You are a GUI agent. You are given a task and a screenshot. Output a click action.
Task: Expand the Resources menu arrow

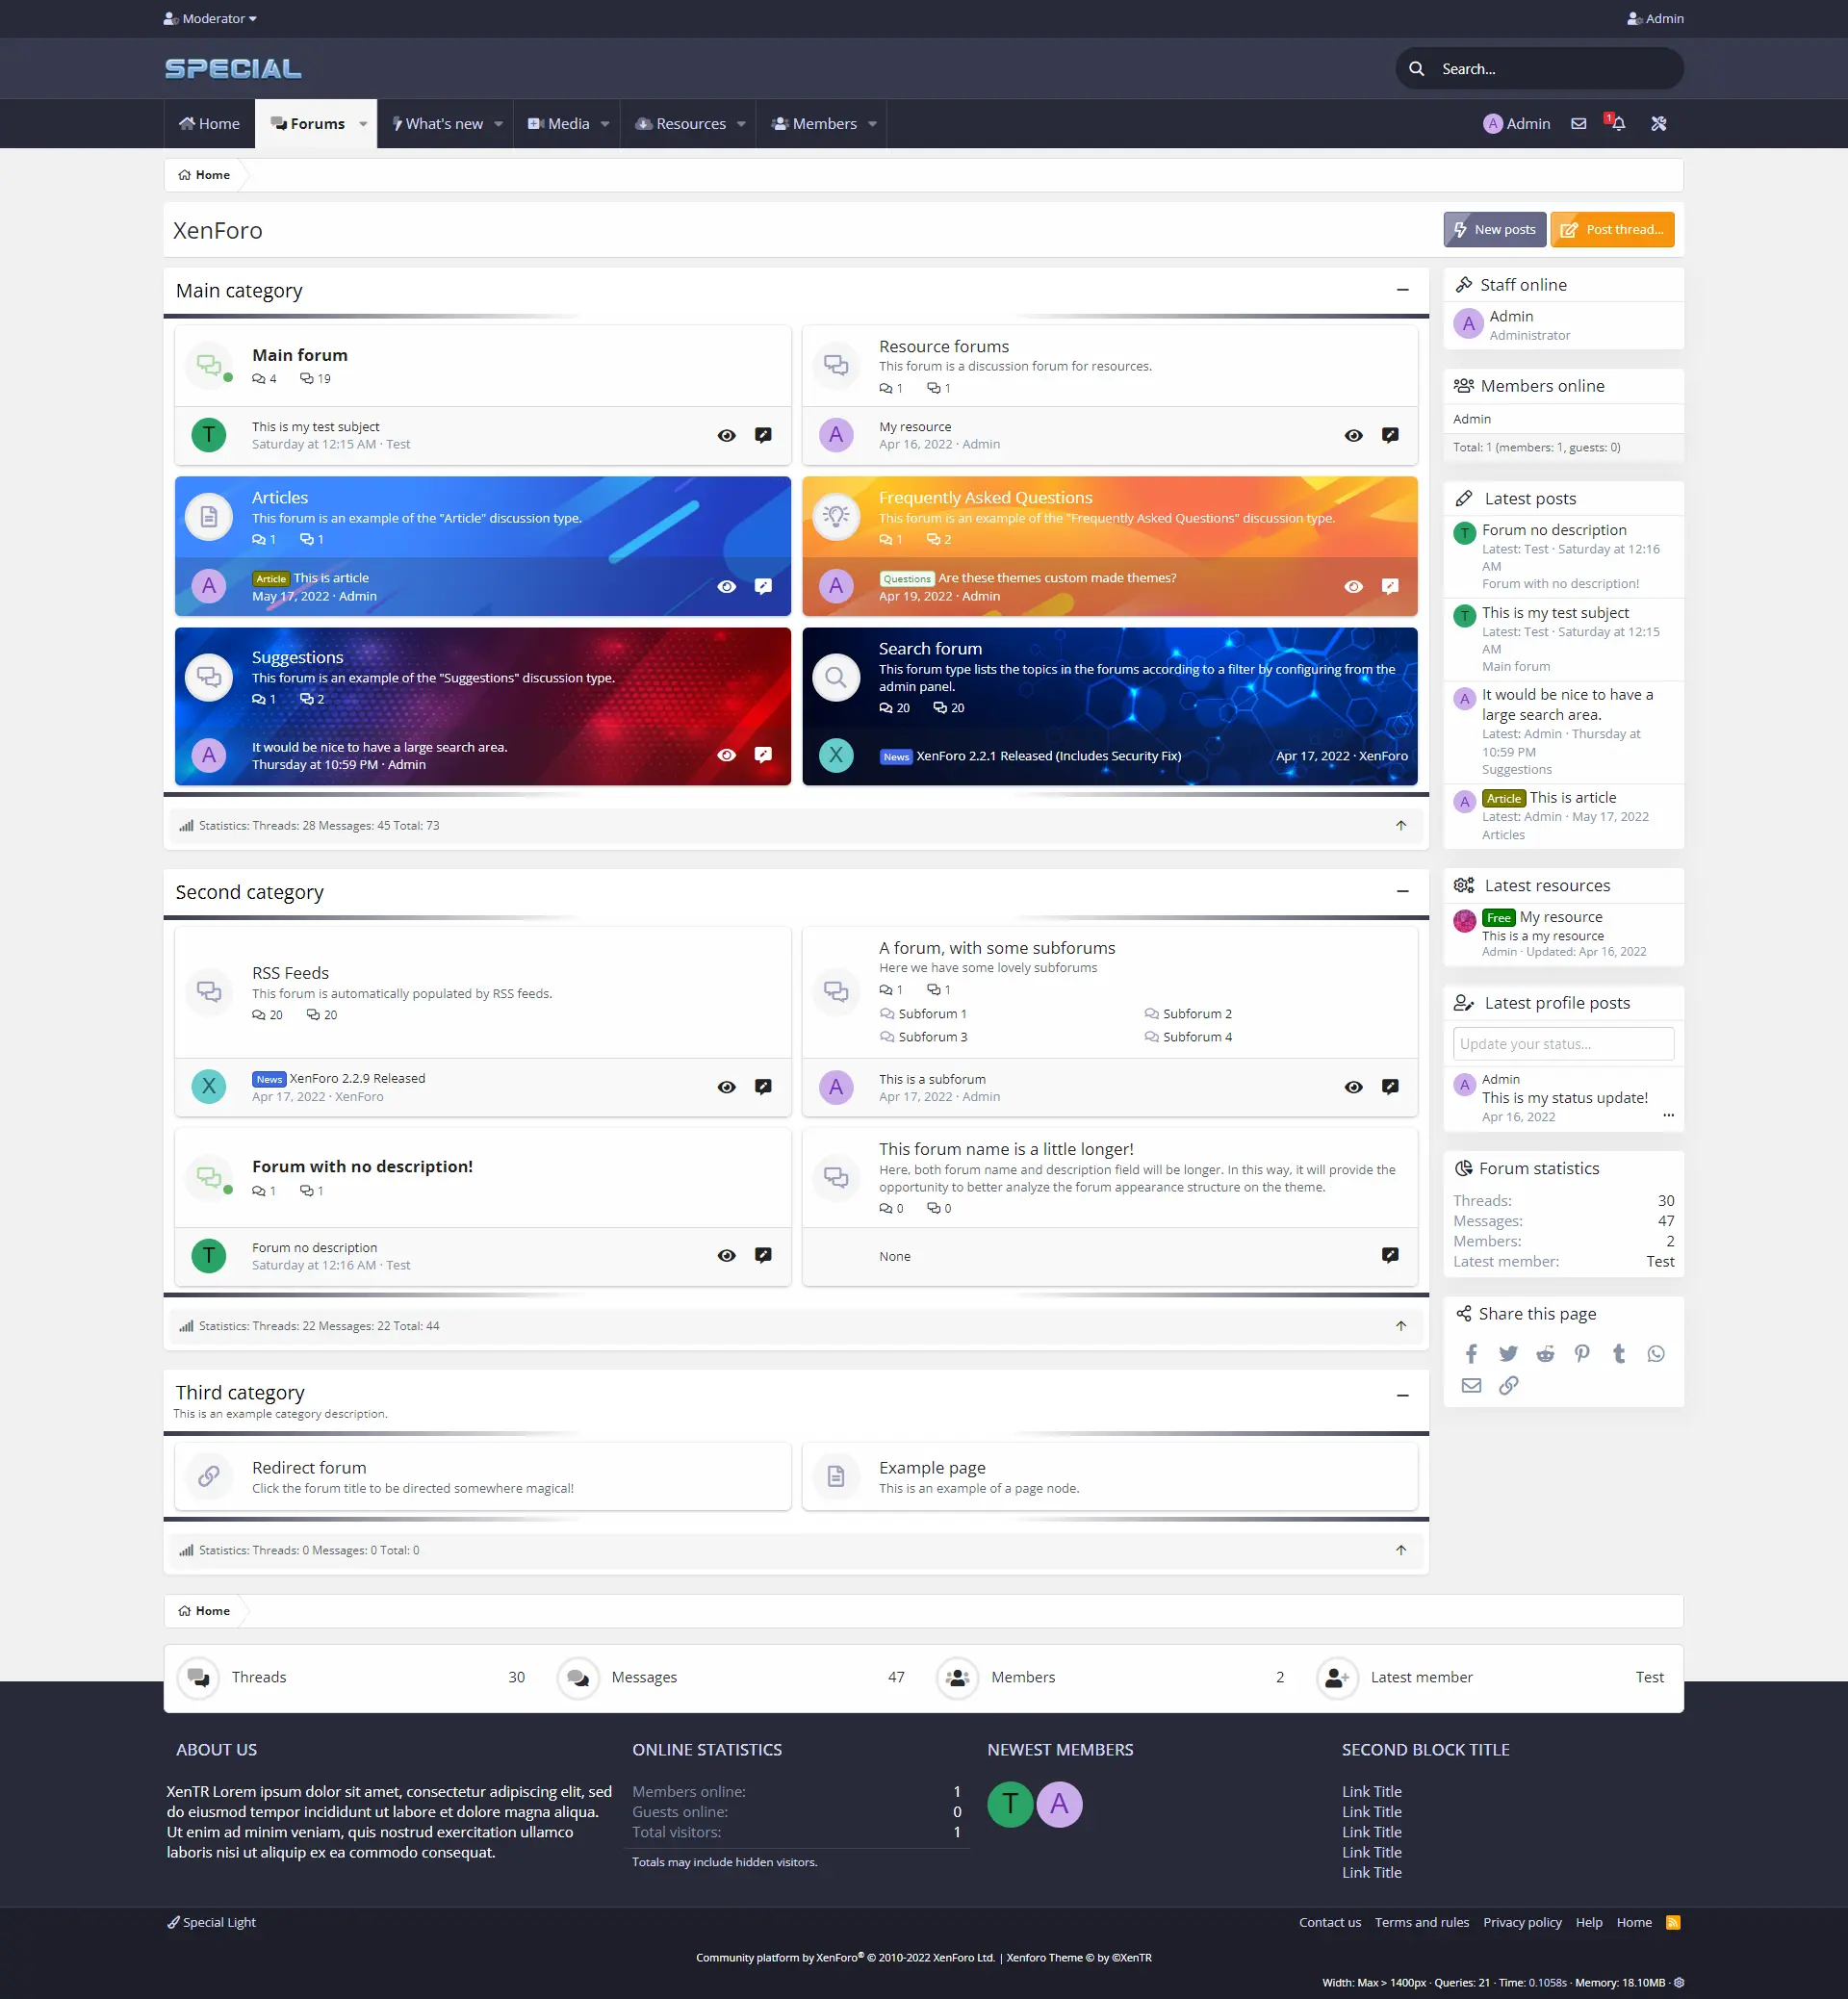pyautogui.click(x=741, y=124)
